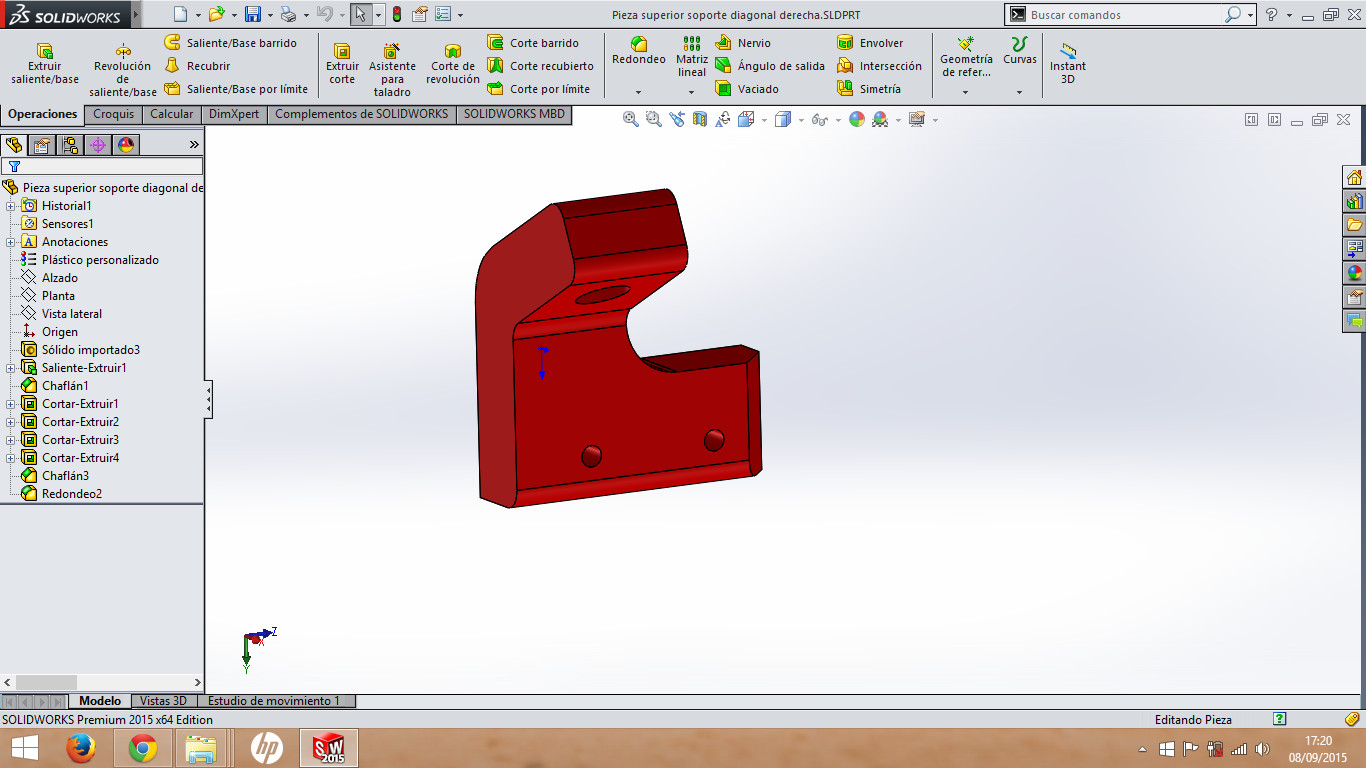Viewport: 1366px width, 768px height.
Task: Expand the Historial1 tree node
Action: 11,206
